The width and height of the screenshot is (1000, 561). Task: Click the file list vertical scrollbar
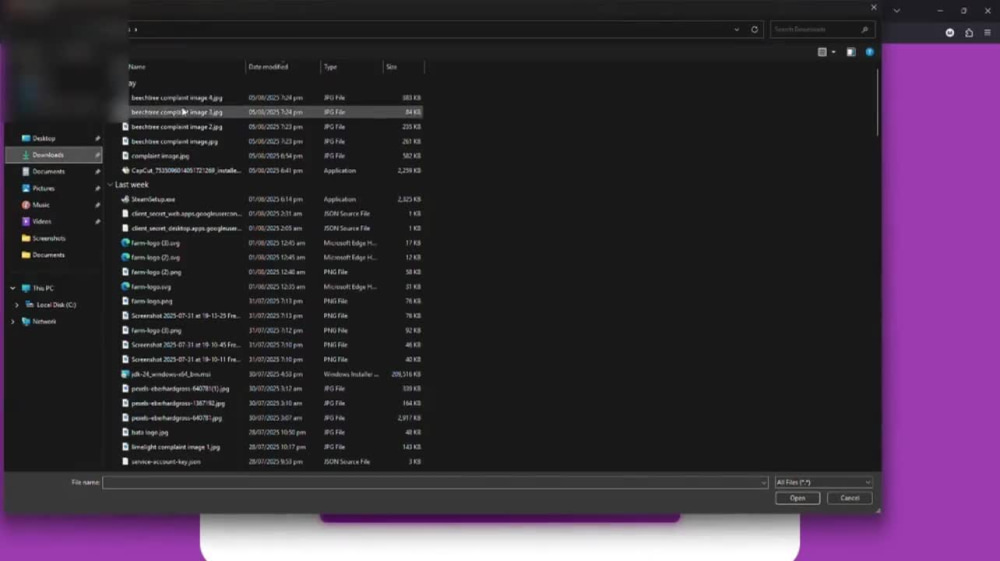[x=878, y=102]
